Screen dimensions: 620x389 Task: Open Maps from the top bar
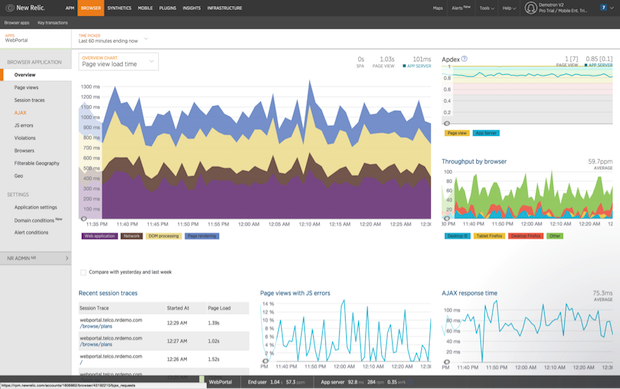(x=438, y=8)
